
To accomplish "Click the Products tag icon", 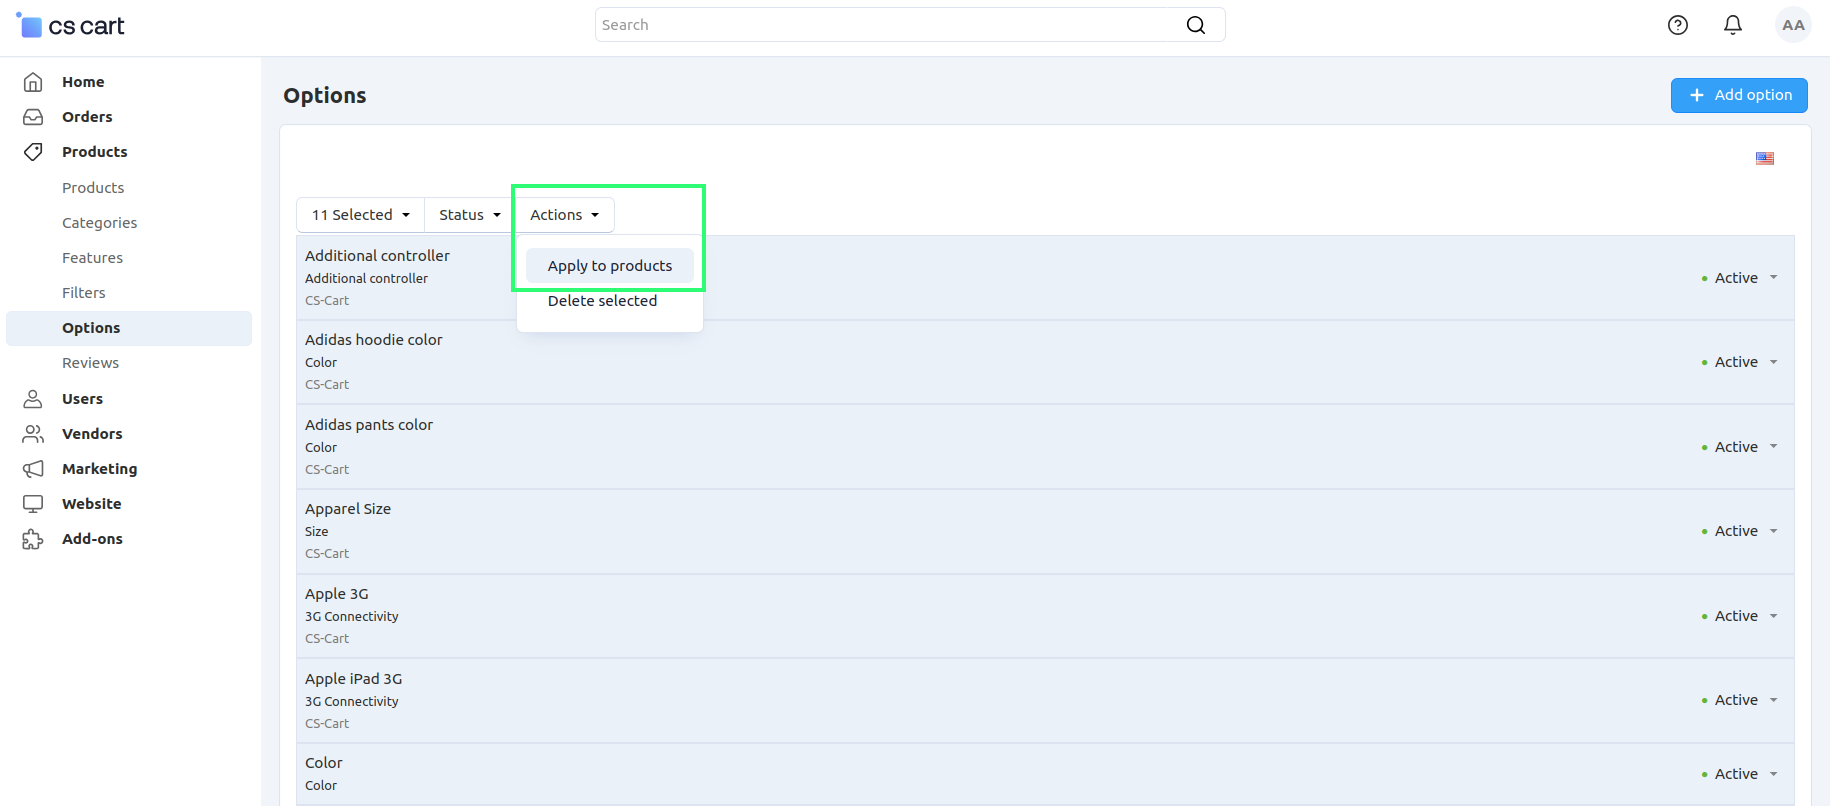I will 33,152.
